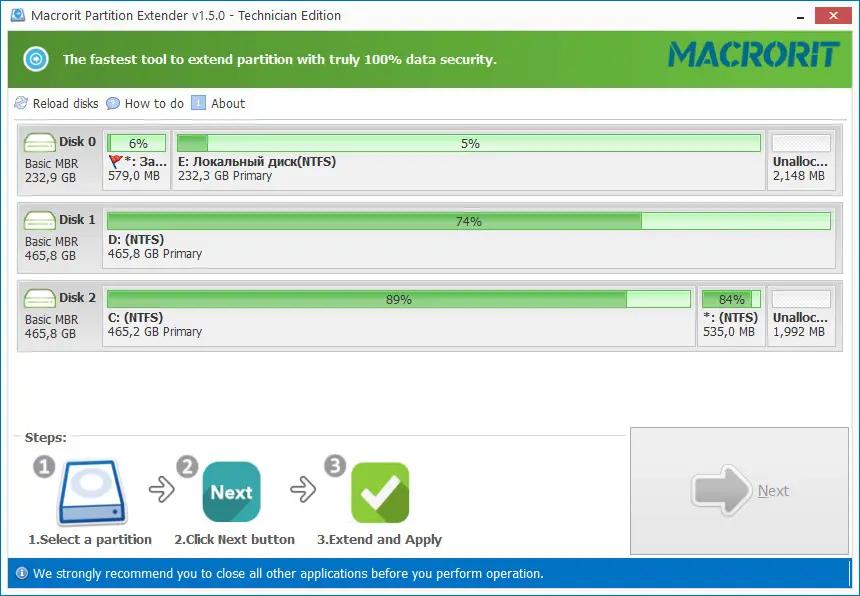
Task: Click the banner slogan text
Action: (279, 59)
